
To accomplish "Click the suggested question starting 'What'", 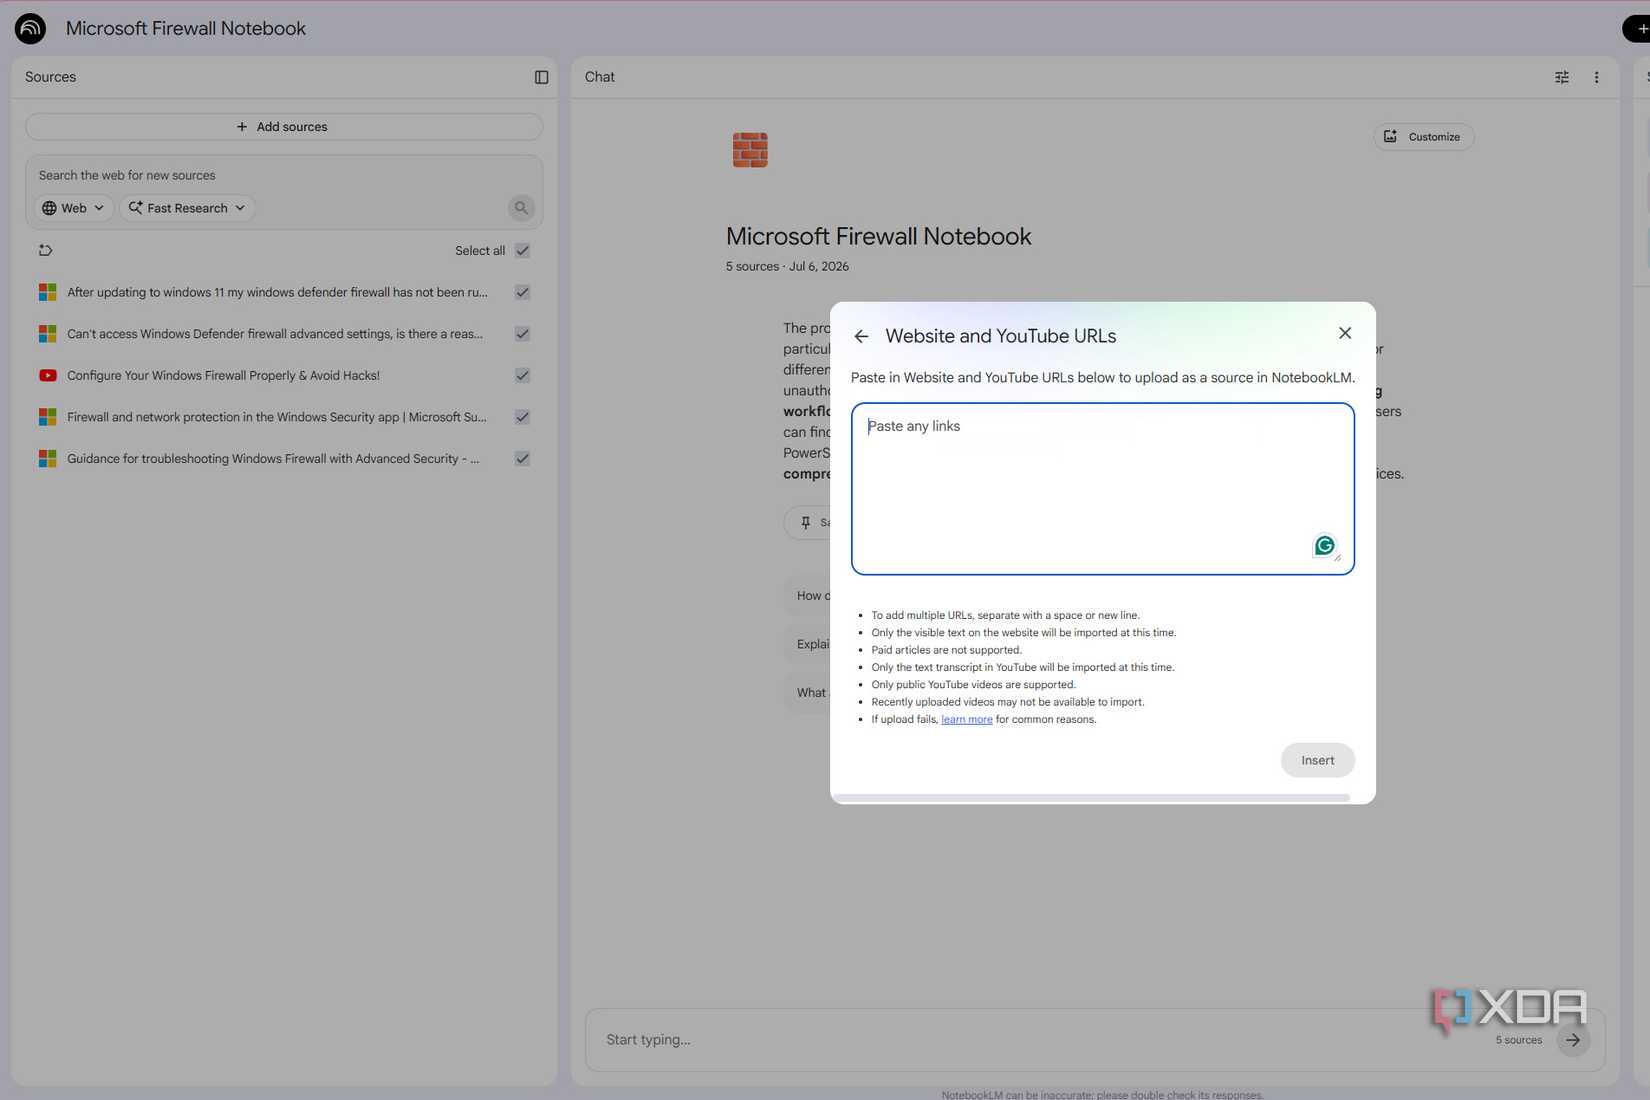I will (x=808, y=693).
